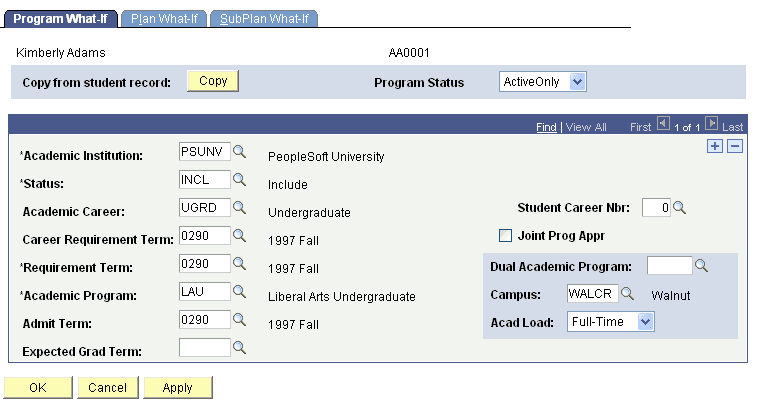Add a new row with plus icon
Viewport: 760px width, 403px height.
(714, 147)
